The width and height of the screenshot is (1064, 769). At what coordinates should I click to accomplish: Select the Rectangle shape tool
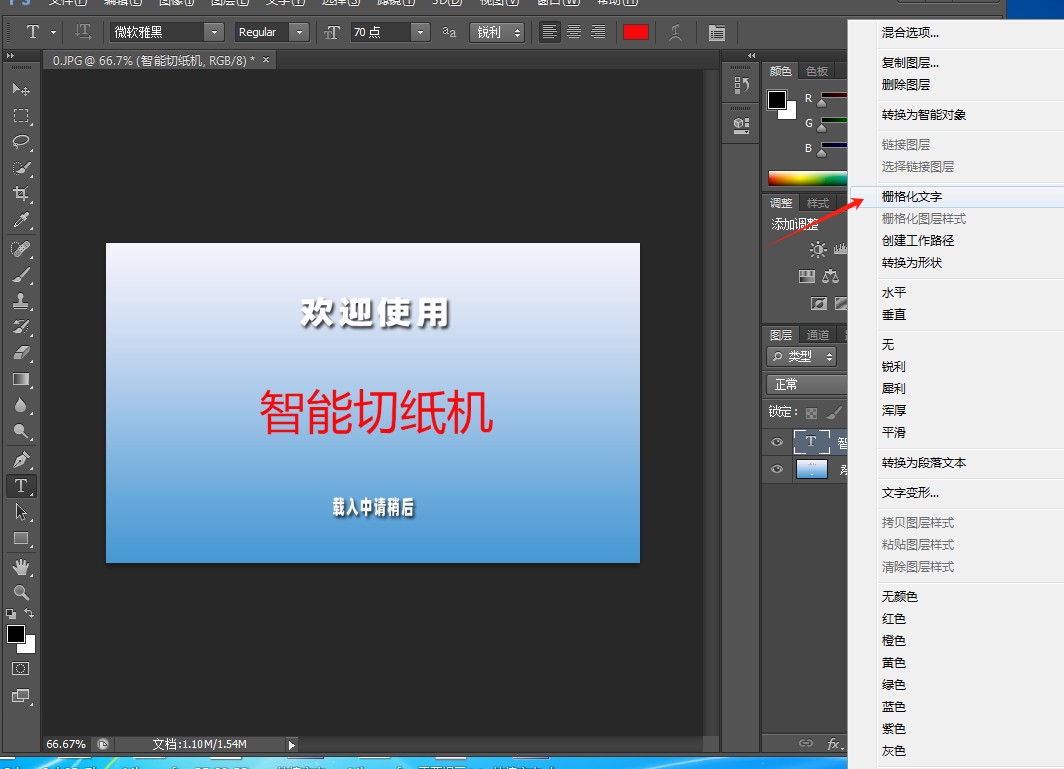click(x=21, y=538)
